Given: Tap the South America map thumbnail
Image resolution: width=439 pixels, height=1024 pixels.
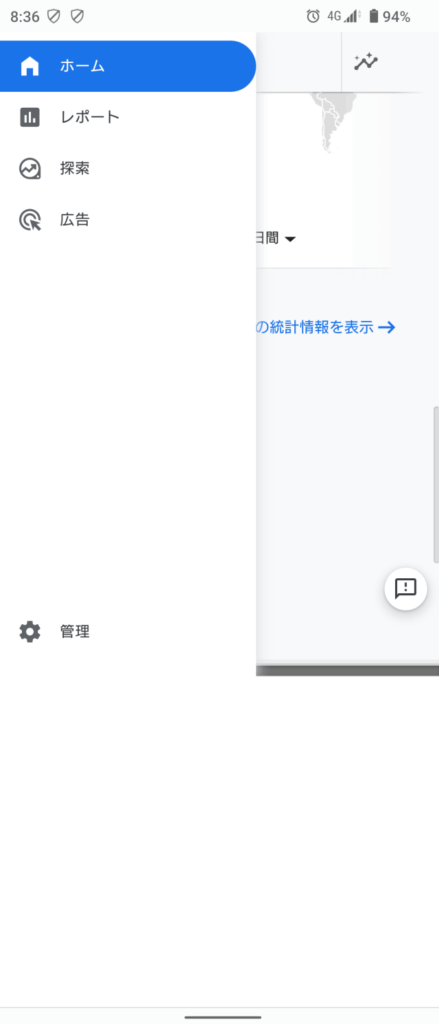Looking at the screenshot, I should coord(334,123).
